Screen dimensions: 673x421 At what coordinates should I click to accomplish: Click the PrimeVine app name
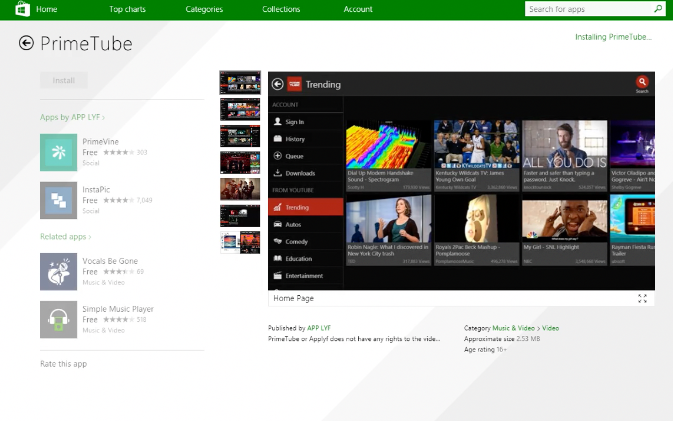(100, 142)
